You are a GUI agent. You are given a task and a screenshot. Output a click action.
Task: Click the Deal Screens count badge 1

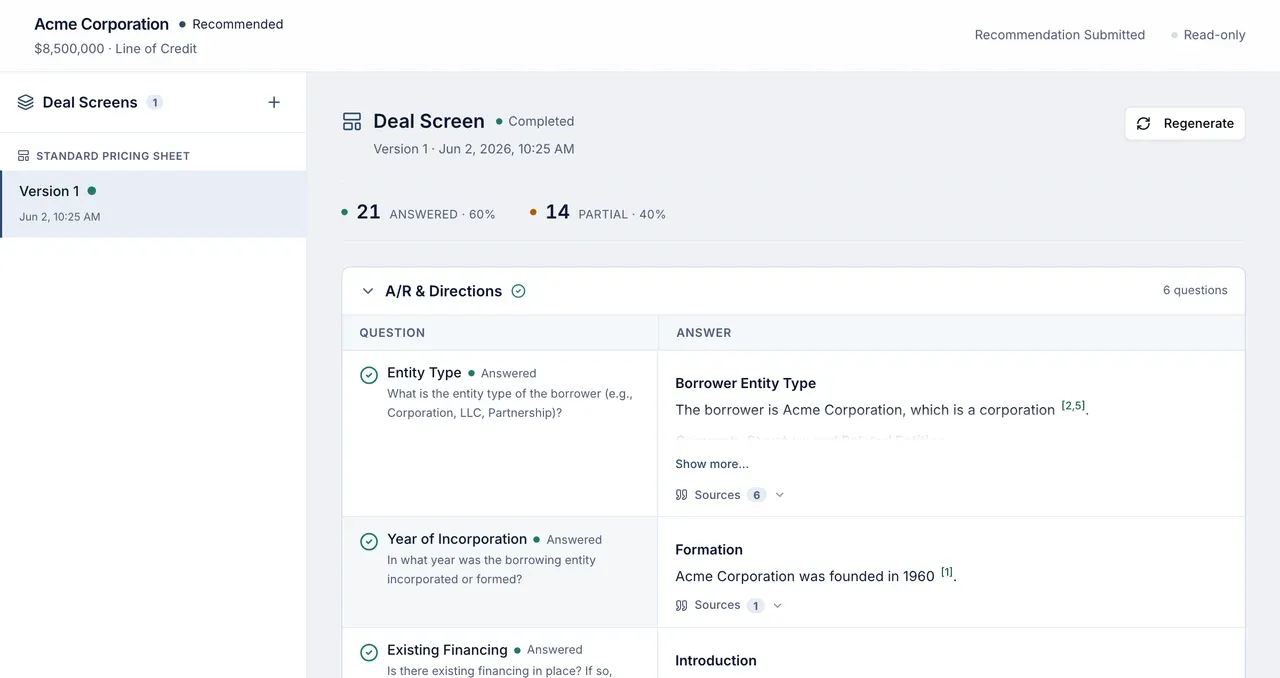point(154,102)
